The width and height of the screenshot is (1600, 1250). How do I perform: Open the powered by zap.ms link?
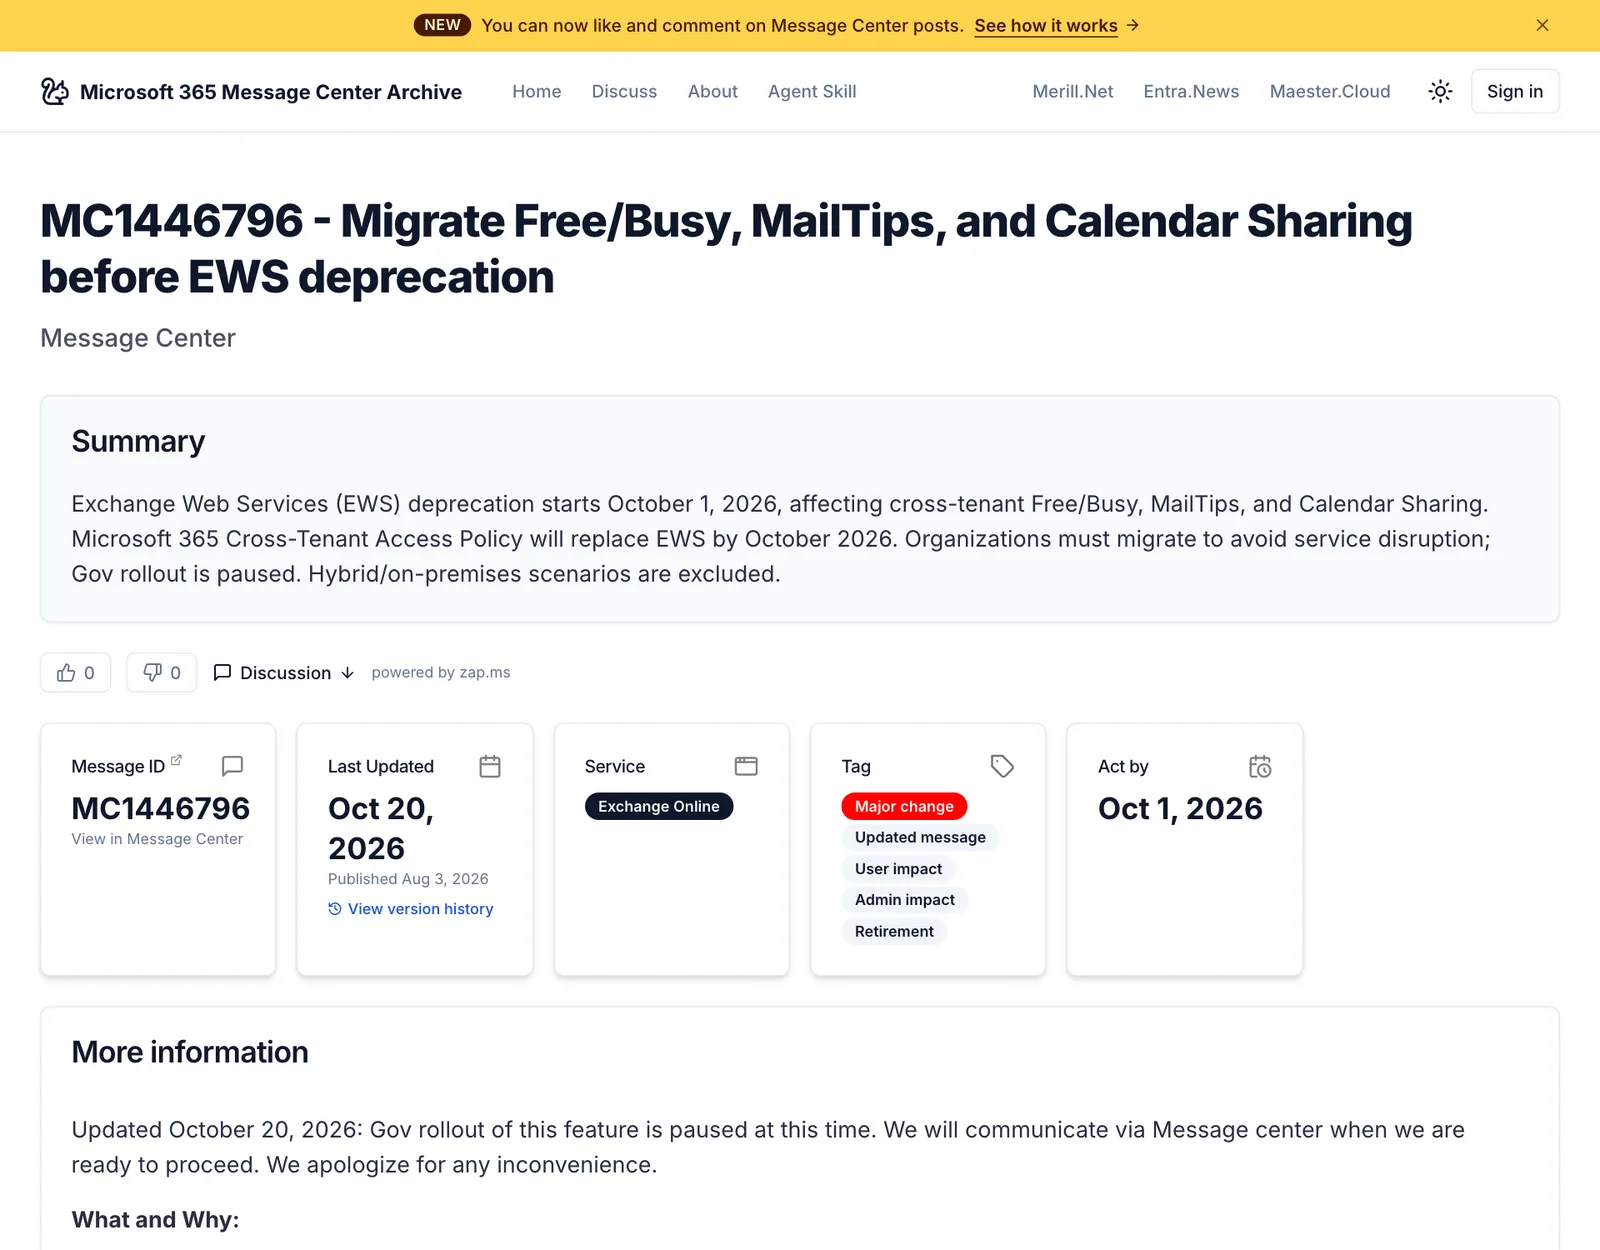[441, 672]
